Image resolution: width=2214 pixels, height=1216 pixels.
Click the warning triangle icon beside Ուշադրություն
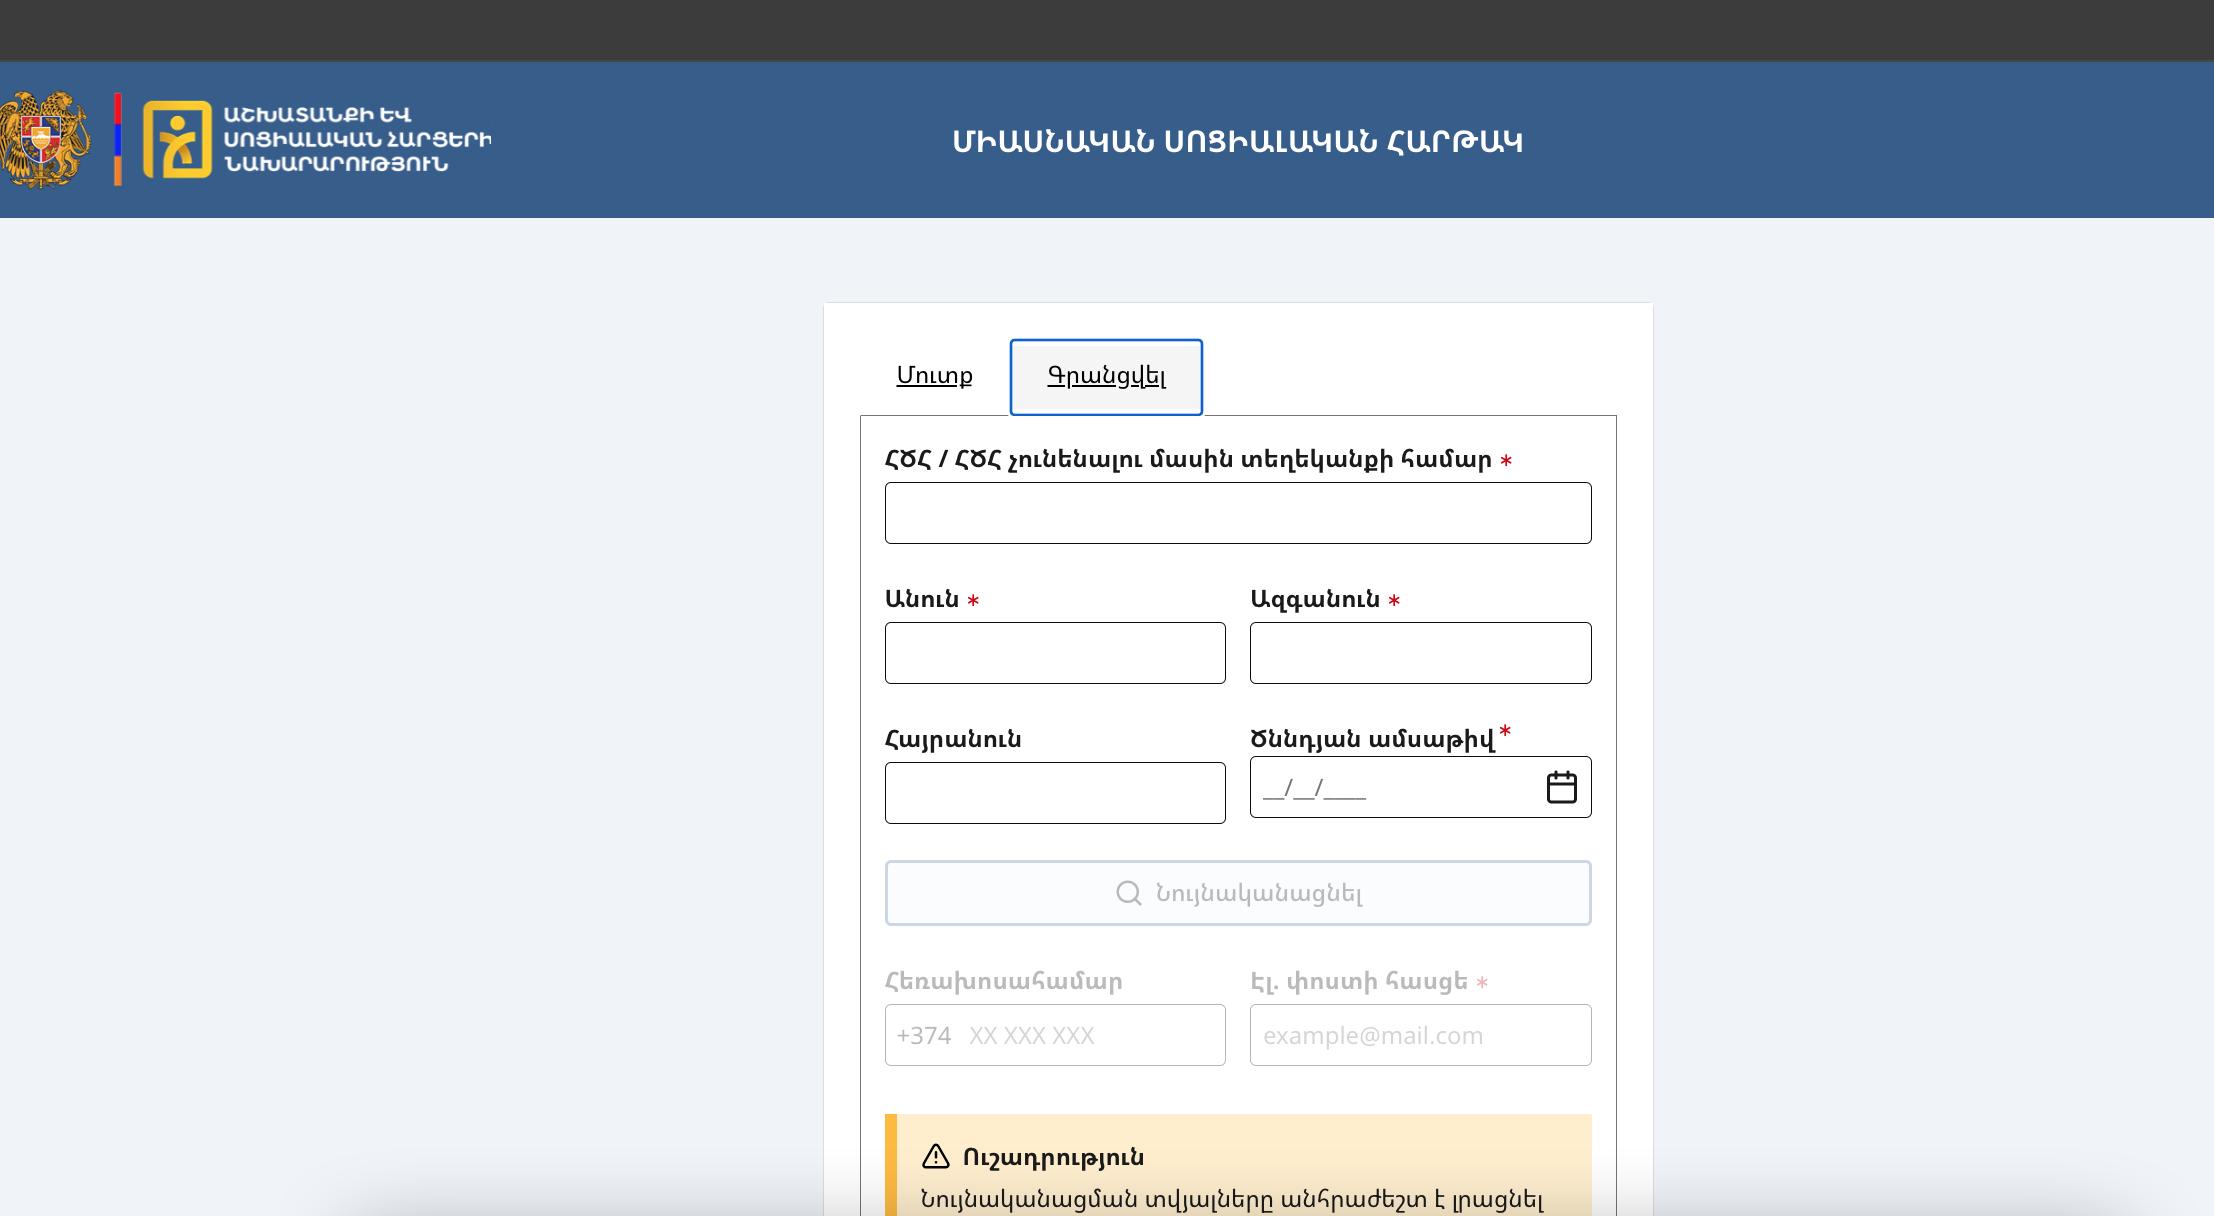(x=935, y=1157)
